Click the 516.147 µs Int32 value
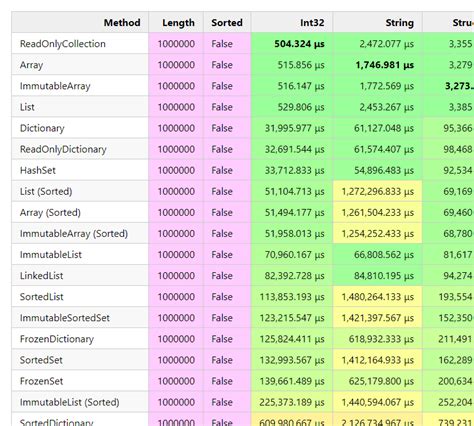Image resolution: width=474 pixels, height=426 pixels. click(301, 86)
